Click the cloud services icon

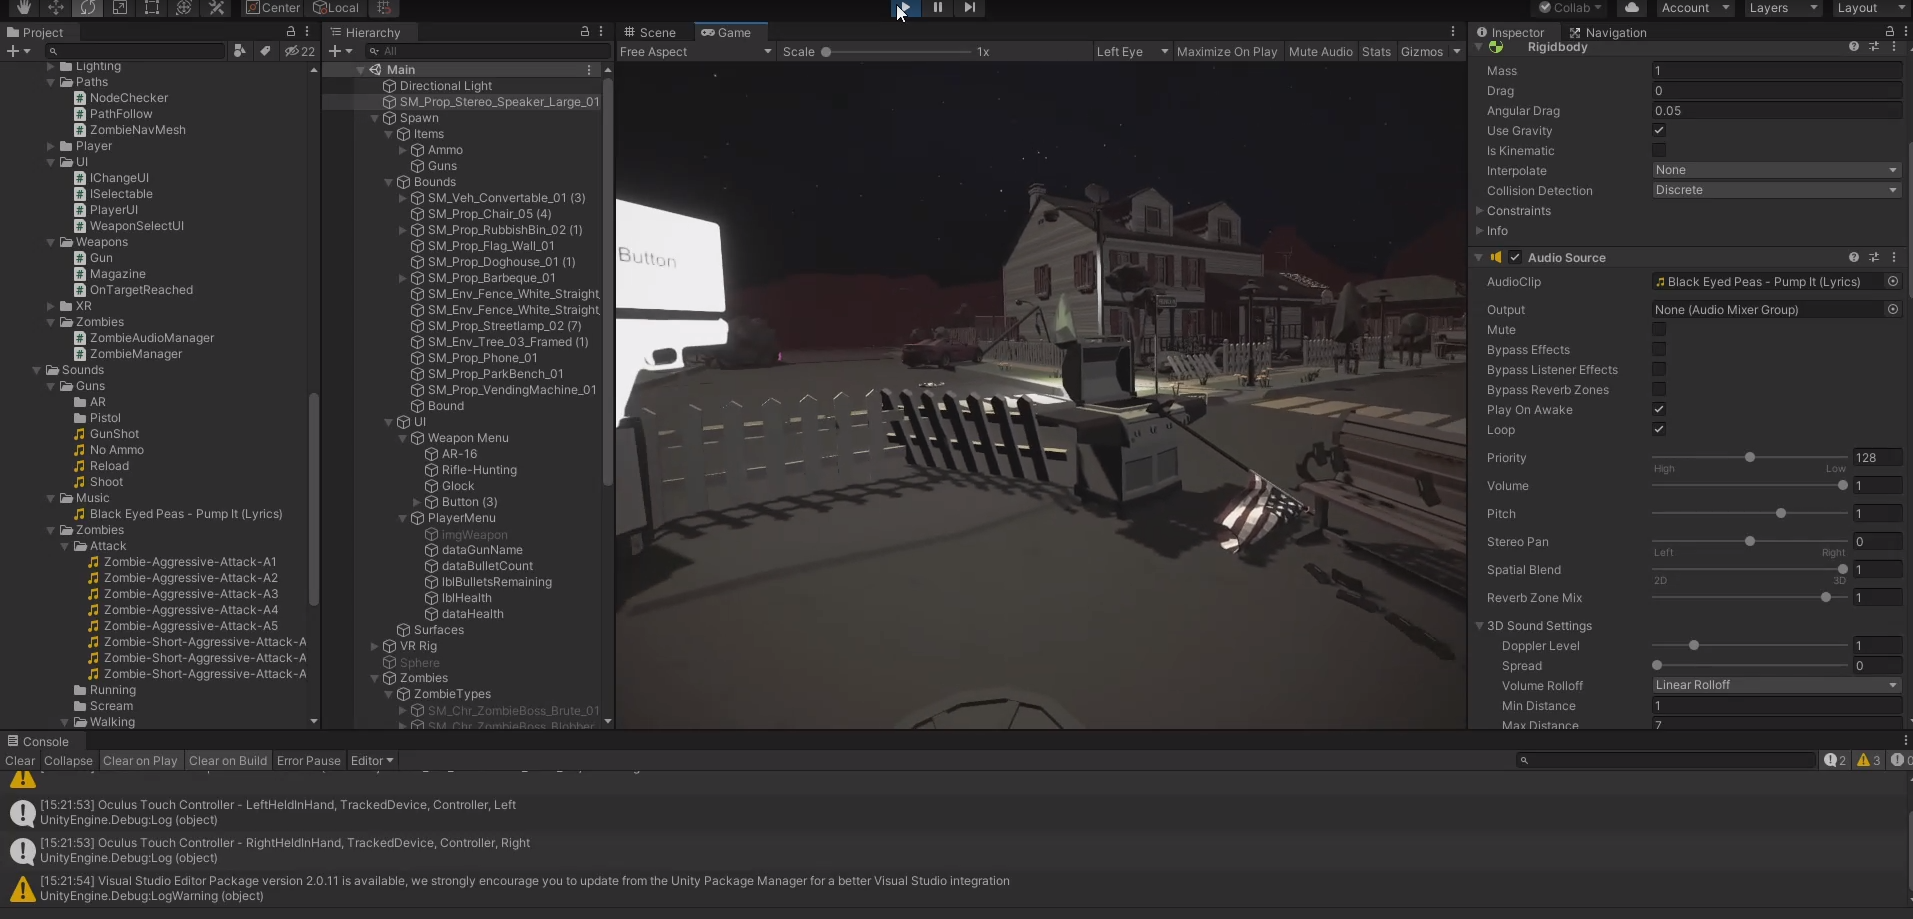[1632, 8]
